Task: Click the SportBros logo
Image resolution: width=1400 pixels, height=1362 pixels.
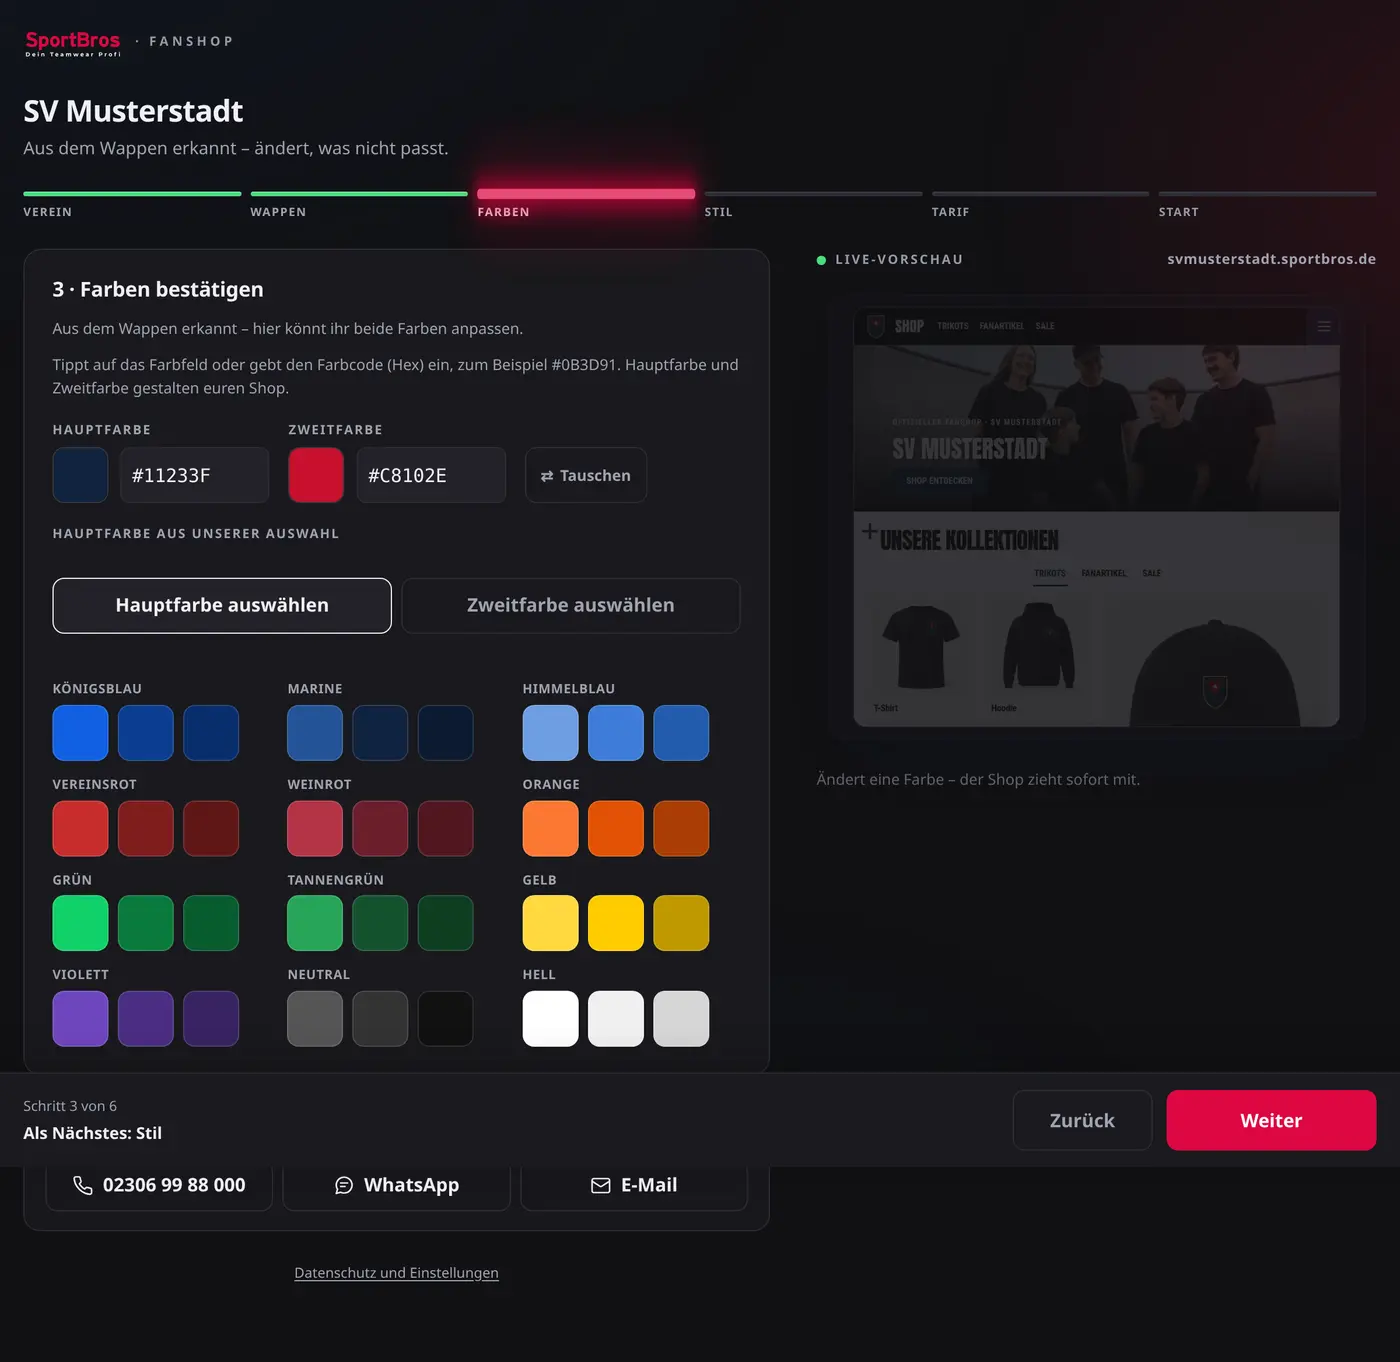Action: (73, 43)
